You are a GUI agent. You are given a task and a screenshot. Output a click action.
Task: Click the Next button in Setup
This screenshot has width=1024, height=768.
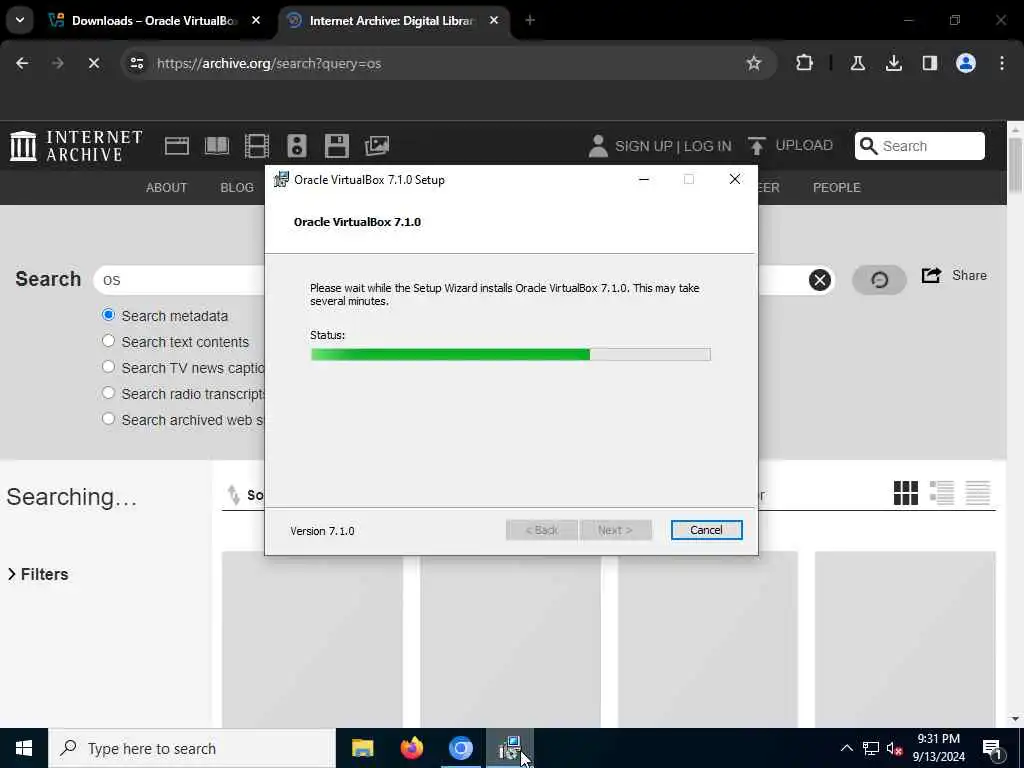[616, 530]
